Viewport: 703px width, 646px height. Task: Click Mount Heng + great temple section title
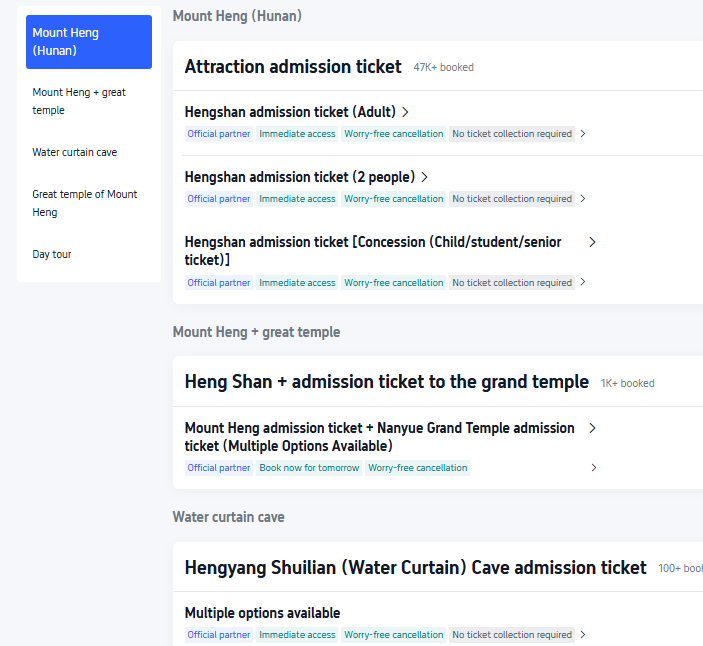click(x=256, y=332)
